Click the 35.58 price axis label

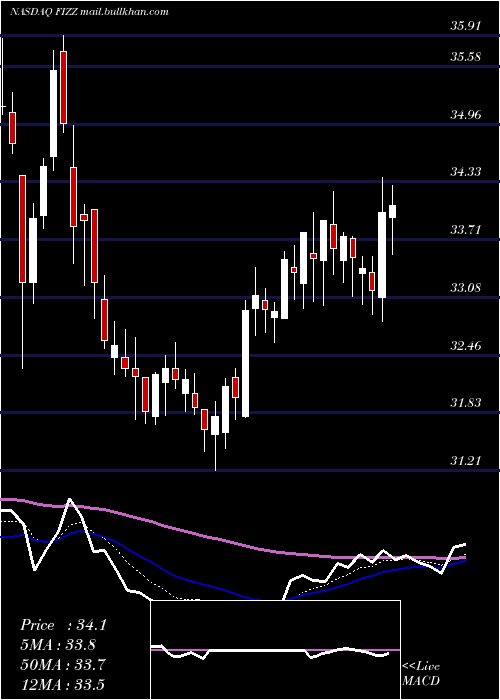(x=466, y=57)
